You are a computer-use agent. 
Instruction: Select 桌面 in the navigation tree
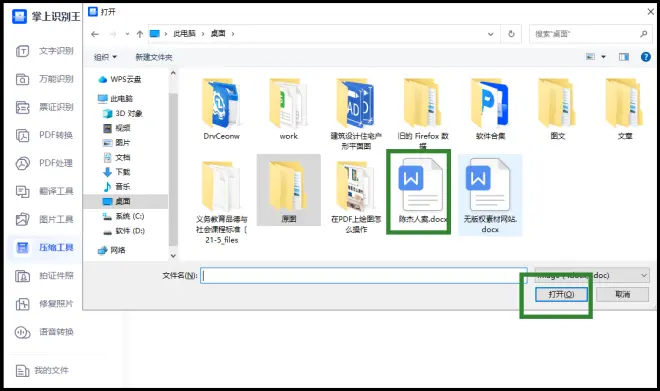(125, 202)
